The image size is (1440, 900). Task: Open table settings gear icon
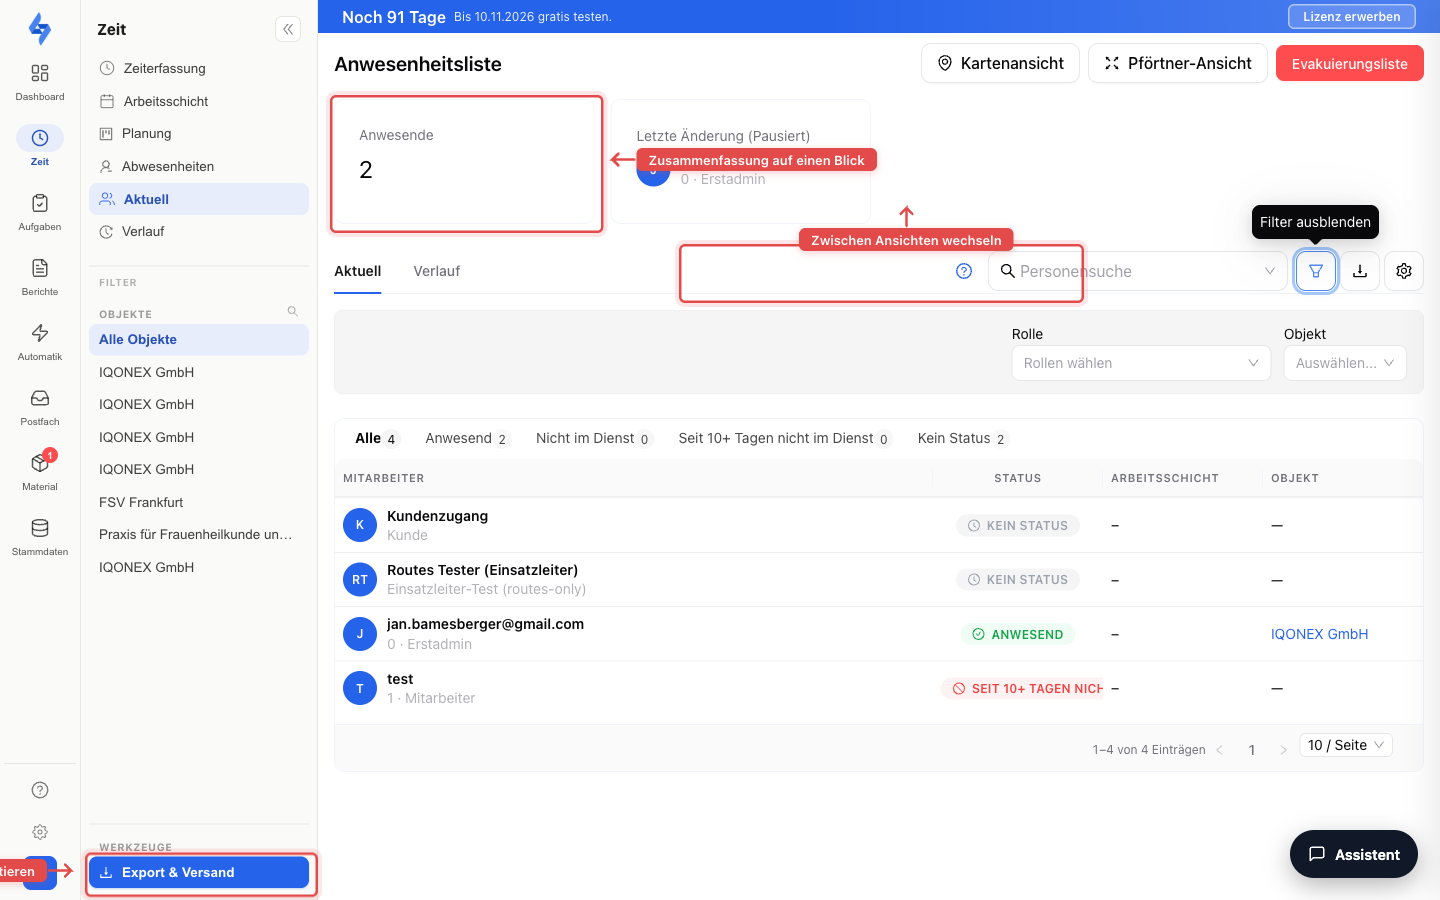(1404, 271)
